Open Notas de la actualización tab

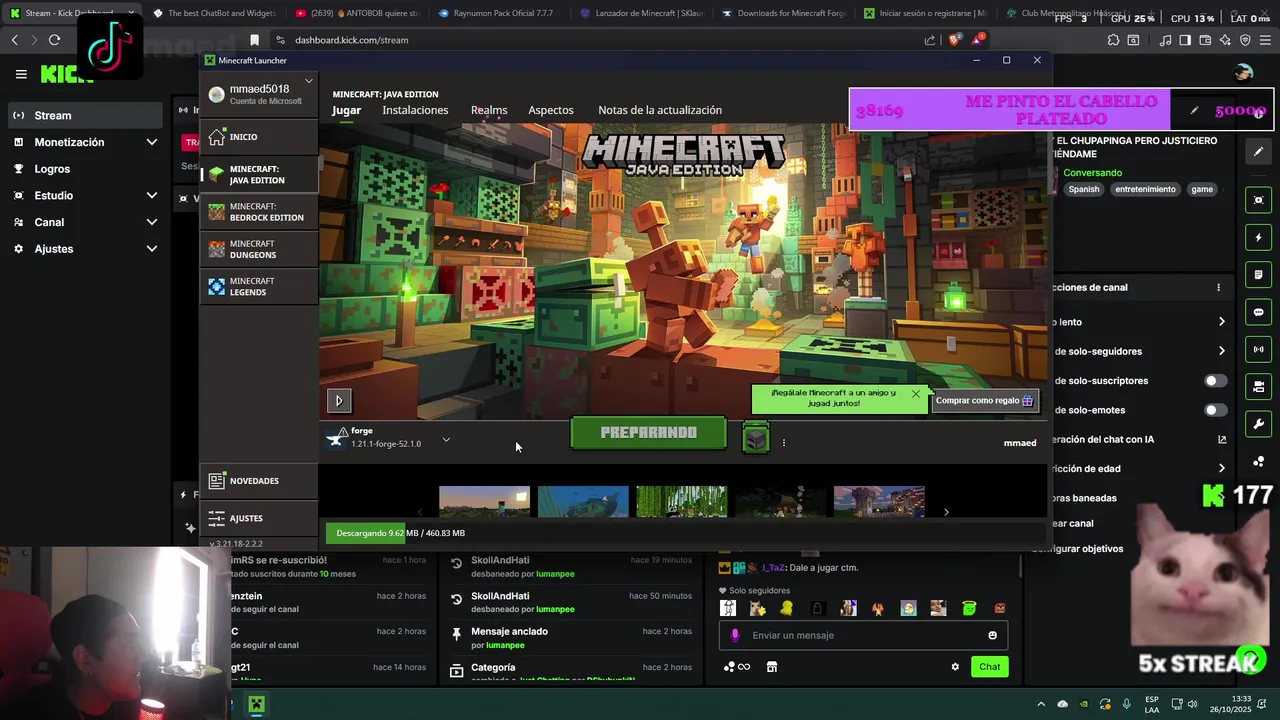coord(660,110)
